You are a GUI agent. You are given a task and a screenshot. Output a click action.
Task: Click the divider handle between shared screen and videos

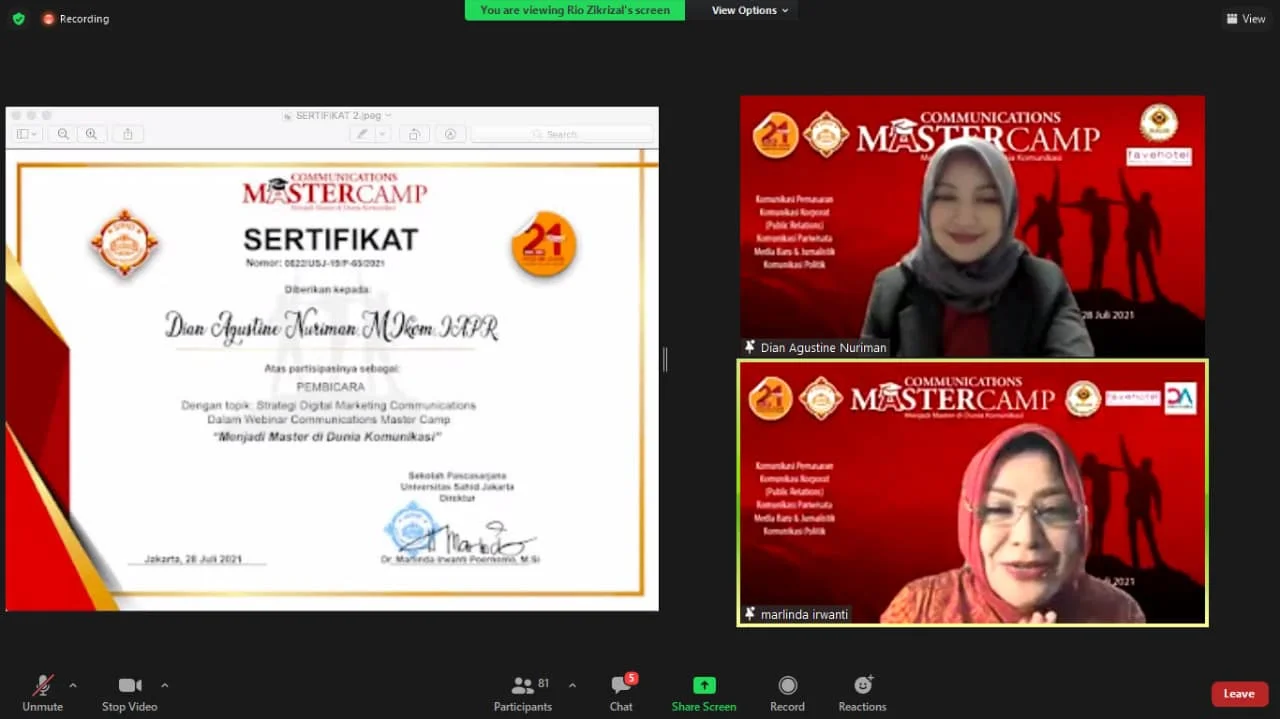point(665,359)
